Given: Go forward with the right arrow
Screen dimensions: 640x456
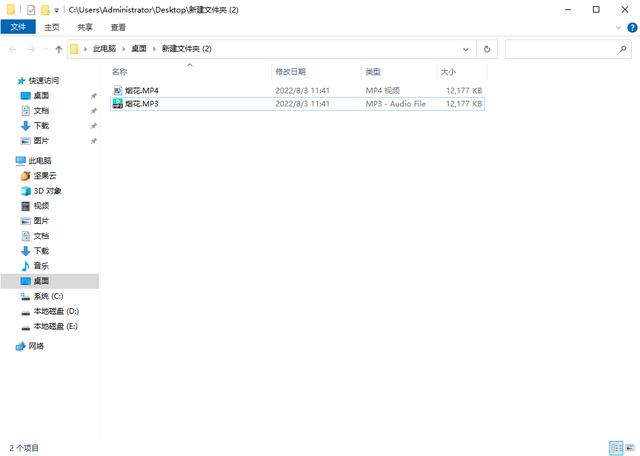Looking at the screenshot, I should [31, 49].
